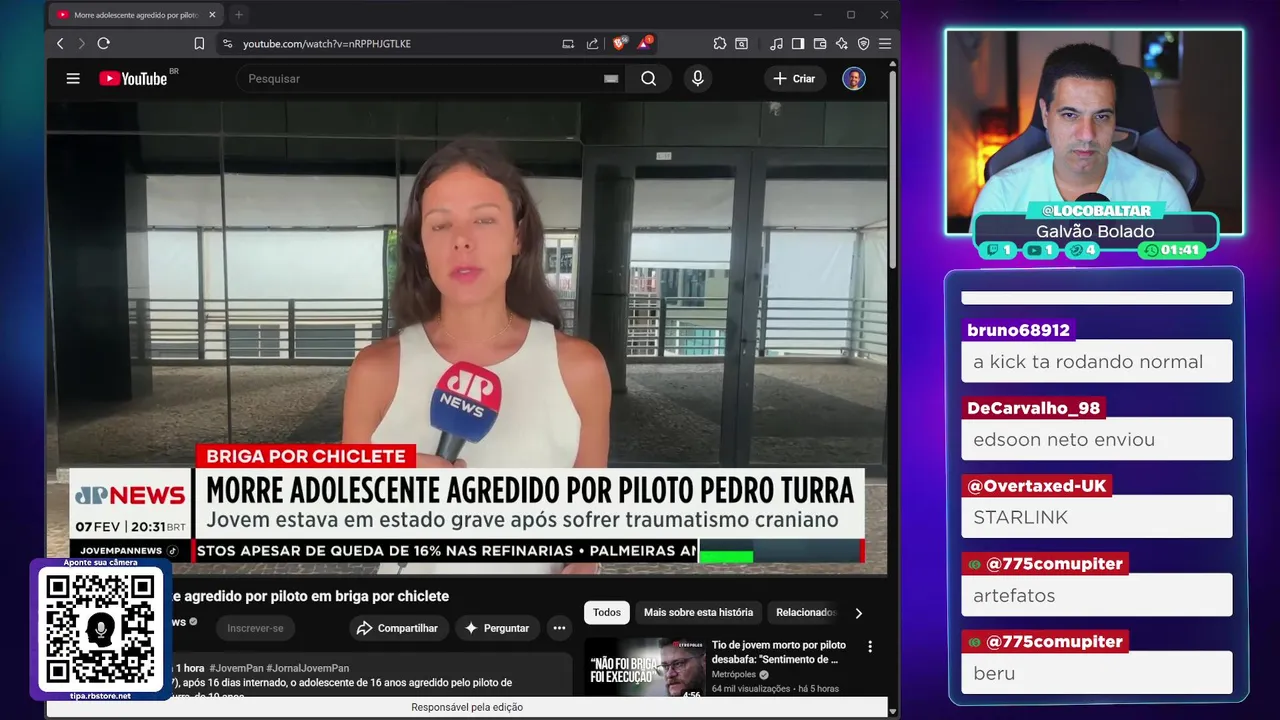The height and width of the screenshot is (720, 1280).
Task: Open the music note playlist icon
Action: tap(777, 44)
